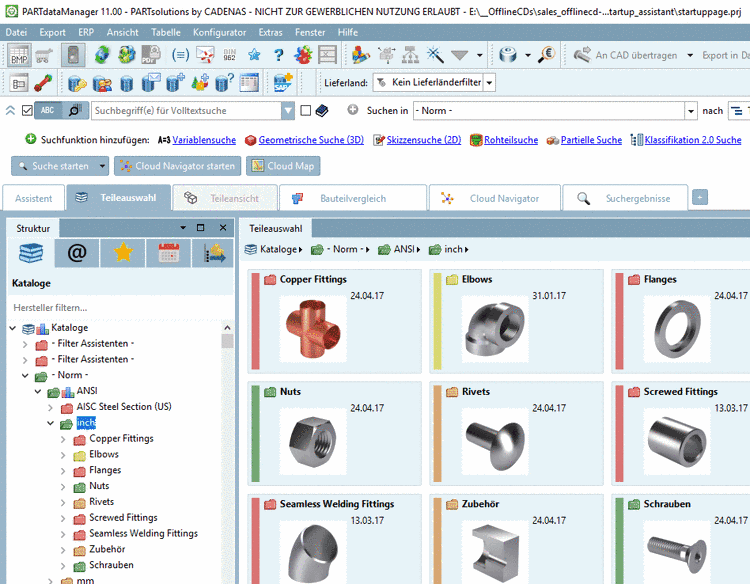Toggle the empty checkbox after search field
Image resolution: width=750 pixels, height=584 pixels.
pos(305,110)
